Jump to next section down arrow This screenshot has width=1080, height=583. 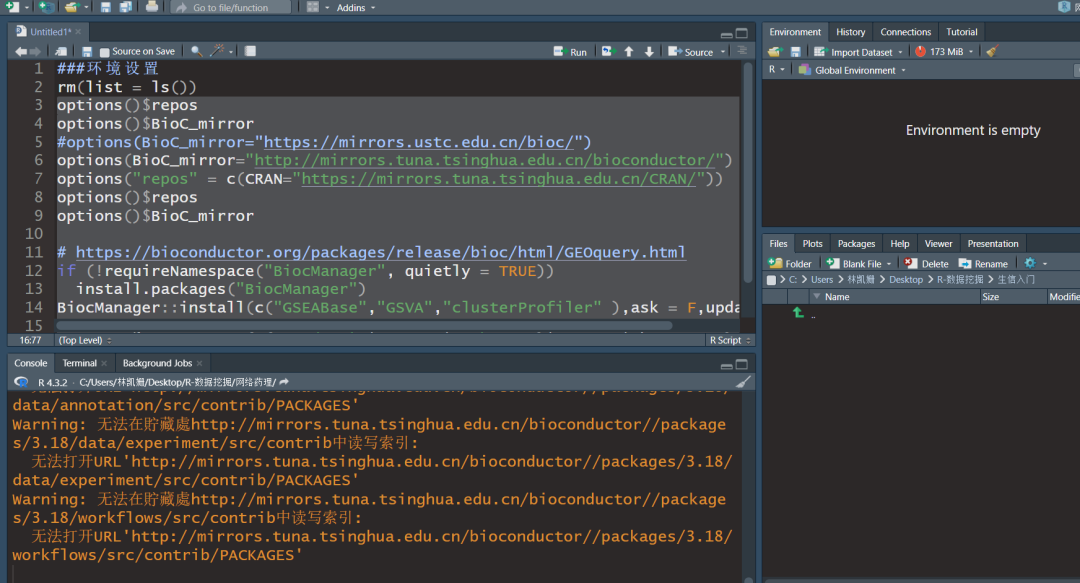coord(649,52)
